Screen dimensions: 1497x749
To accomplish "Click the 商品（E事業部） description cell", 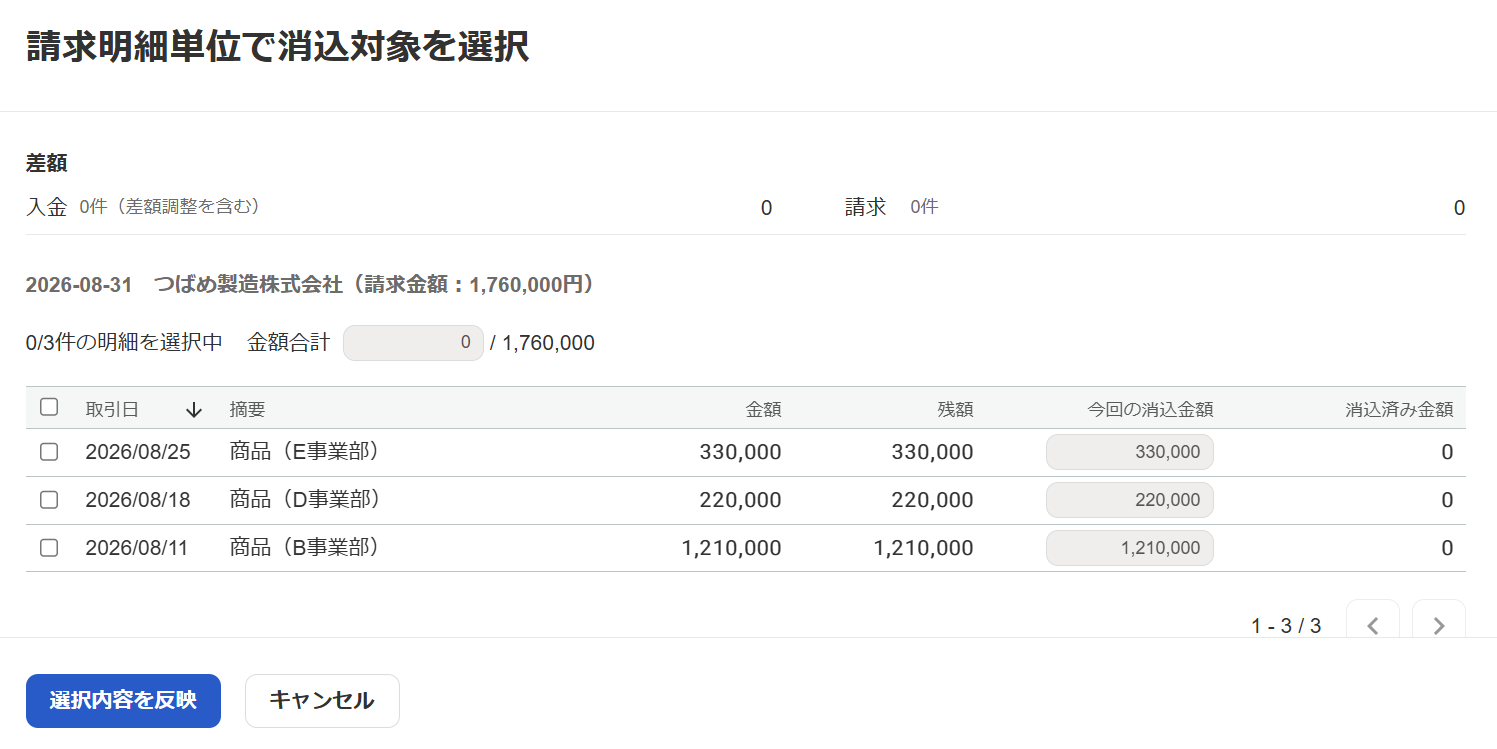I will click(306, 452).
